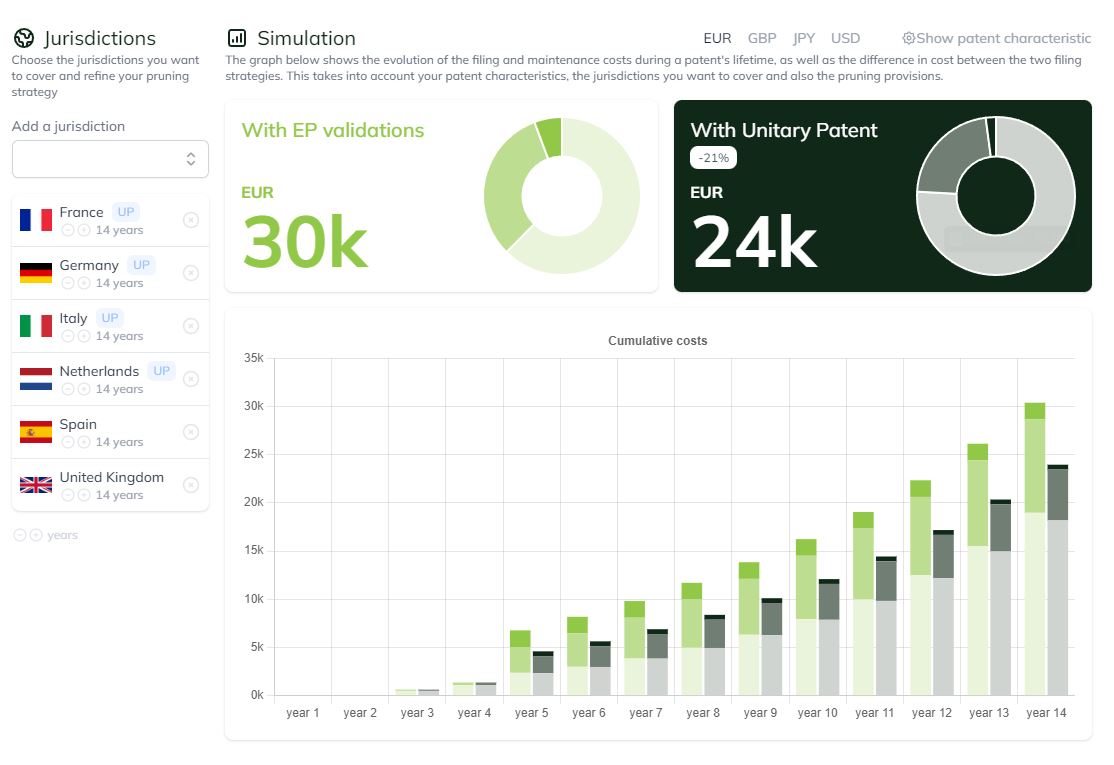Click the -21% savings badge
The image size is (1114, 765).
(714, 158)
